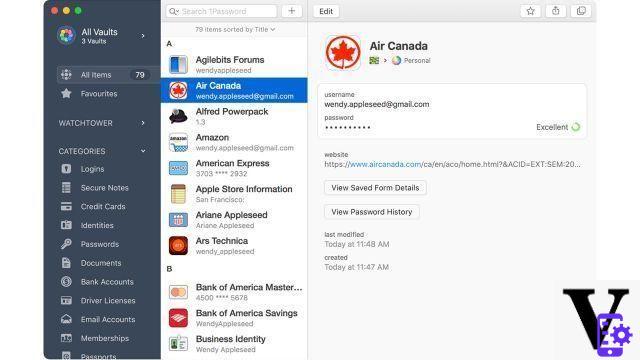Open the Bank Accounts category label
The height and width of the screenshot is (360, 640).
107,282
